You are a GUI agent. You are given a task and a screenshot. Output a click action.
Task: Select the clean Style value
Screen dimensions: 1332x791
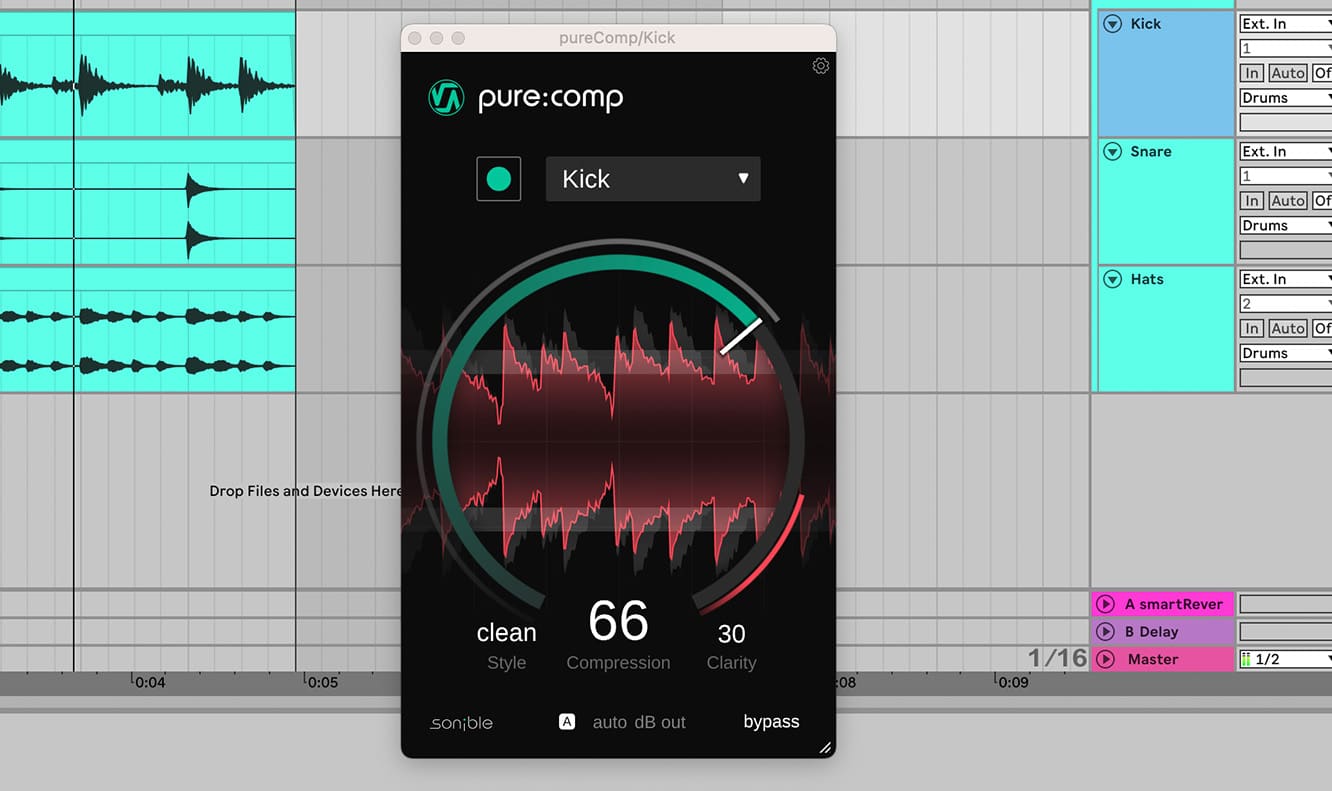(506, 633)
